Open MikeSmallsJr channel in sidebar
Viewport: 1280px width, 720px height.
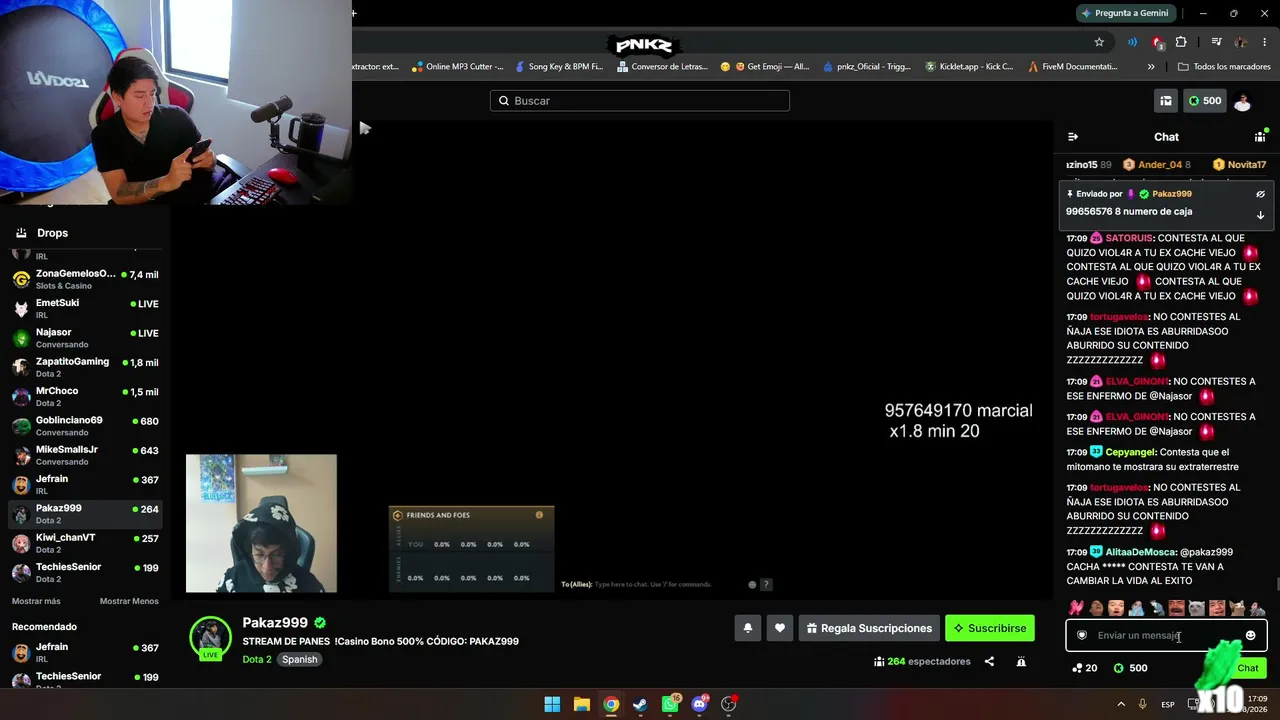coord(85,455)
